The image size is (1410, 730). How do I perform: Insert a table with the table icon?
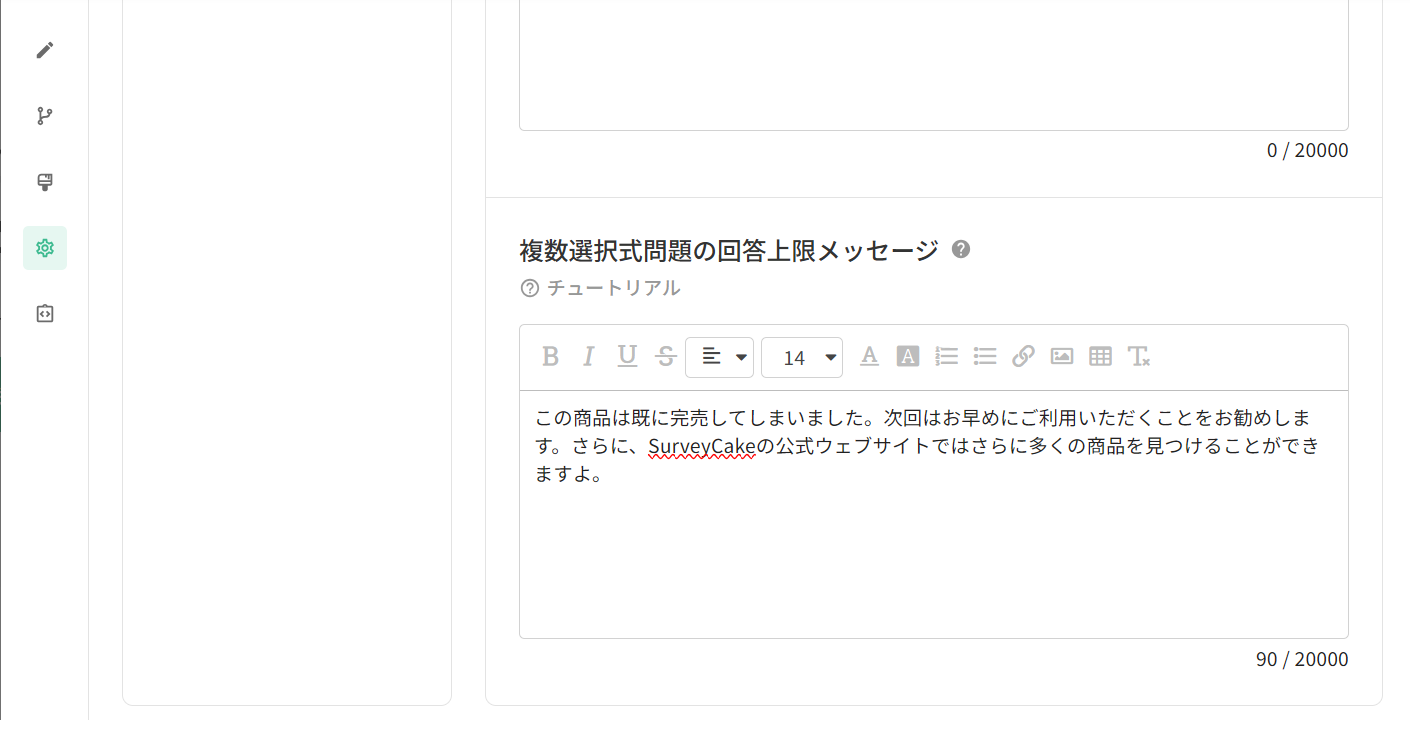coord(1100,356)
